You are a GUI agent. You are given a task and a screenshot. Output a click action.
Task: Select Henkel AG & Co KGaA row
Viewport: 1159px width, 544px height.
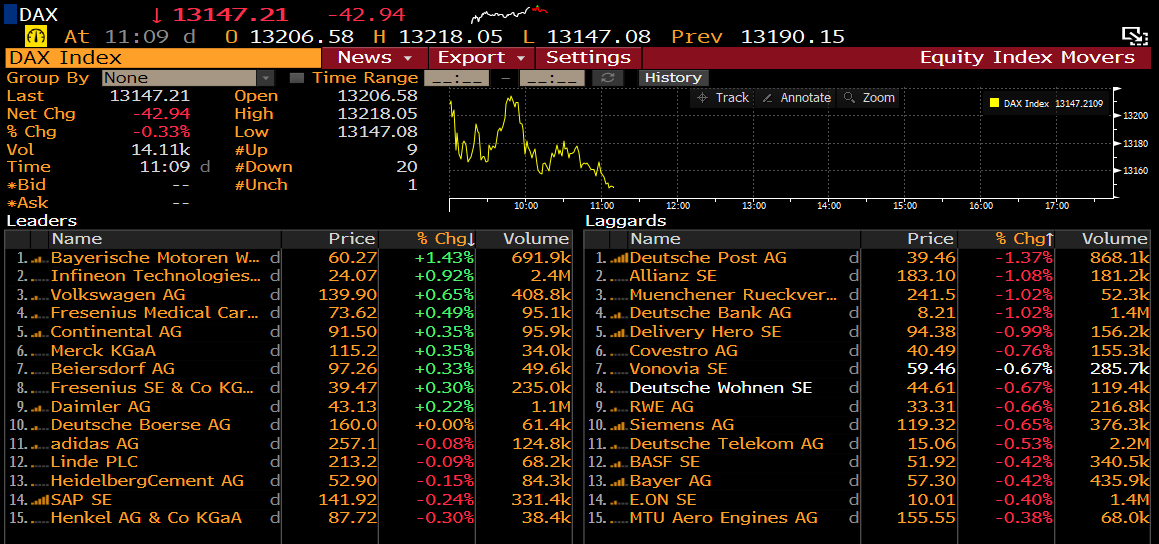click(x=288, y=518)
